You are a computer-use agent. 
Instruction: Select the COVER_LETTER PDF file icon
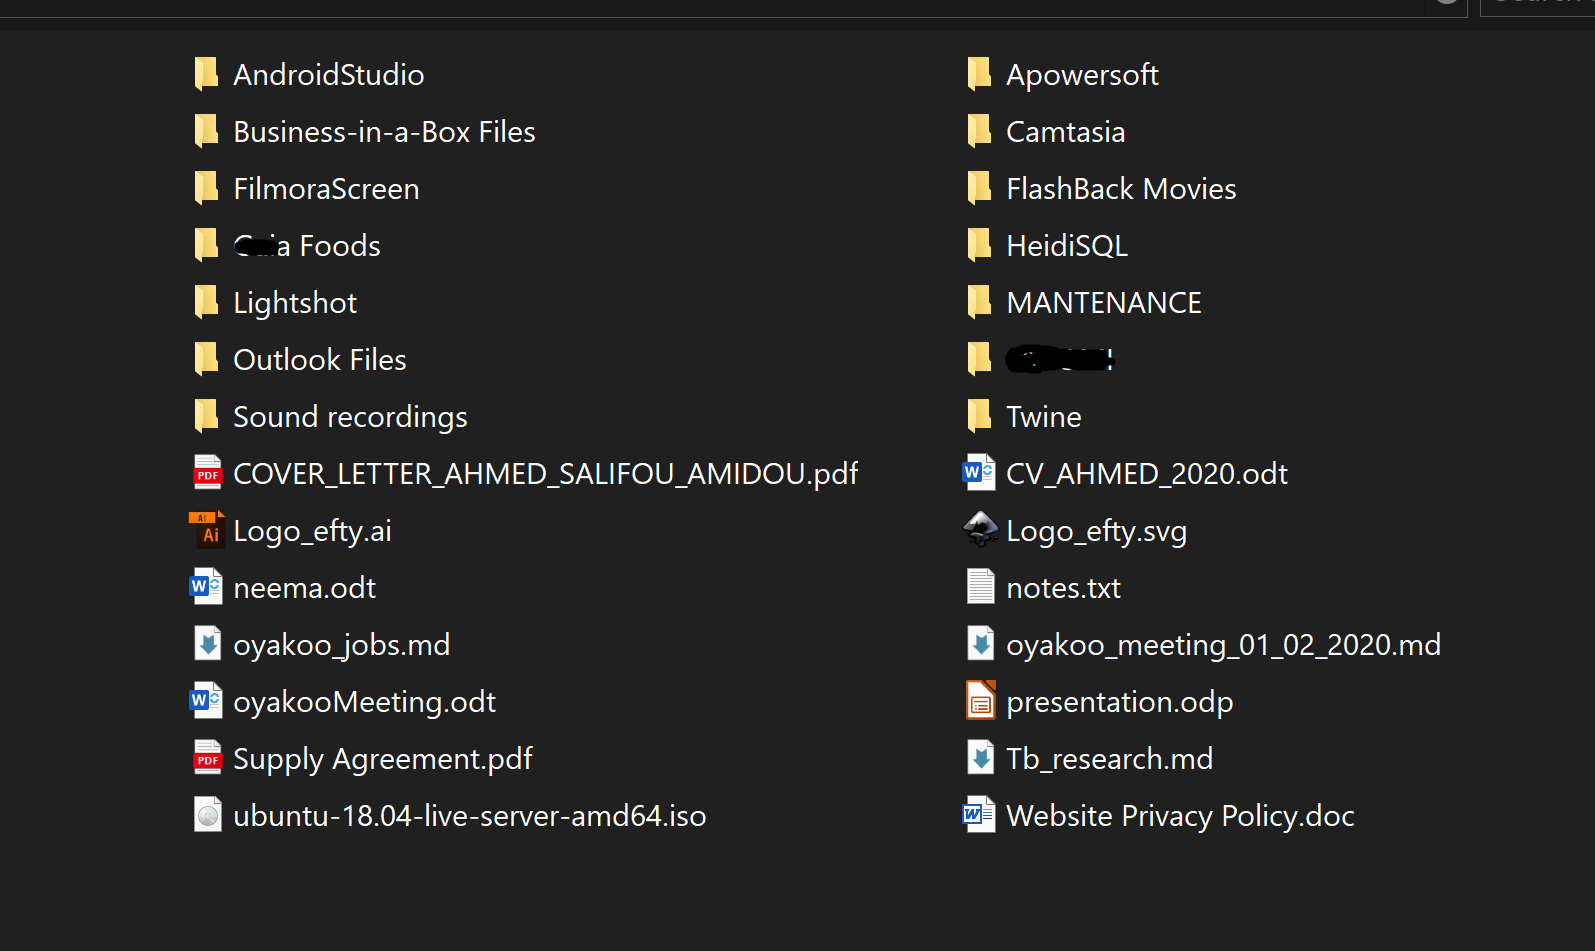point(207,473)
